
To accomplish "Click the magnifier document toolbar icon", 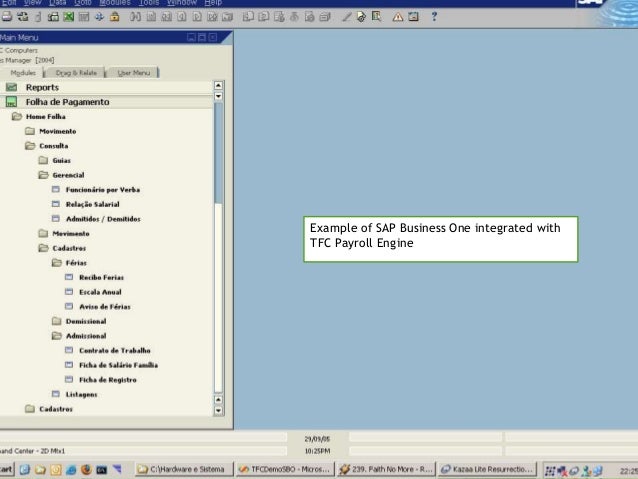I will pos(376,17).
